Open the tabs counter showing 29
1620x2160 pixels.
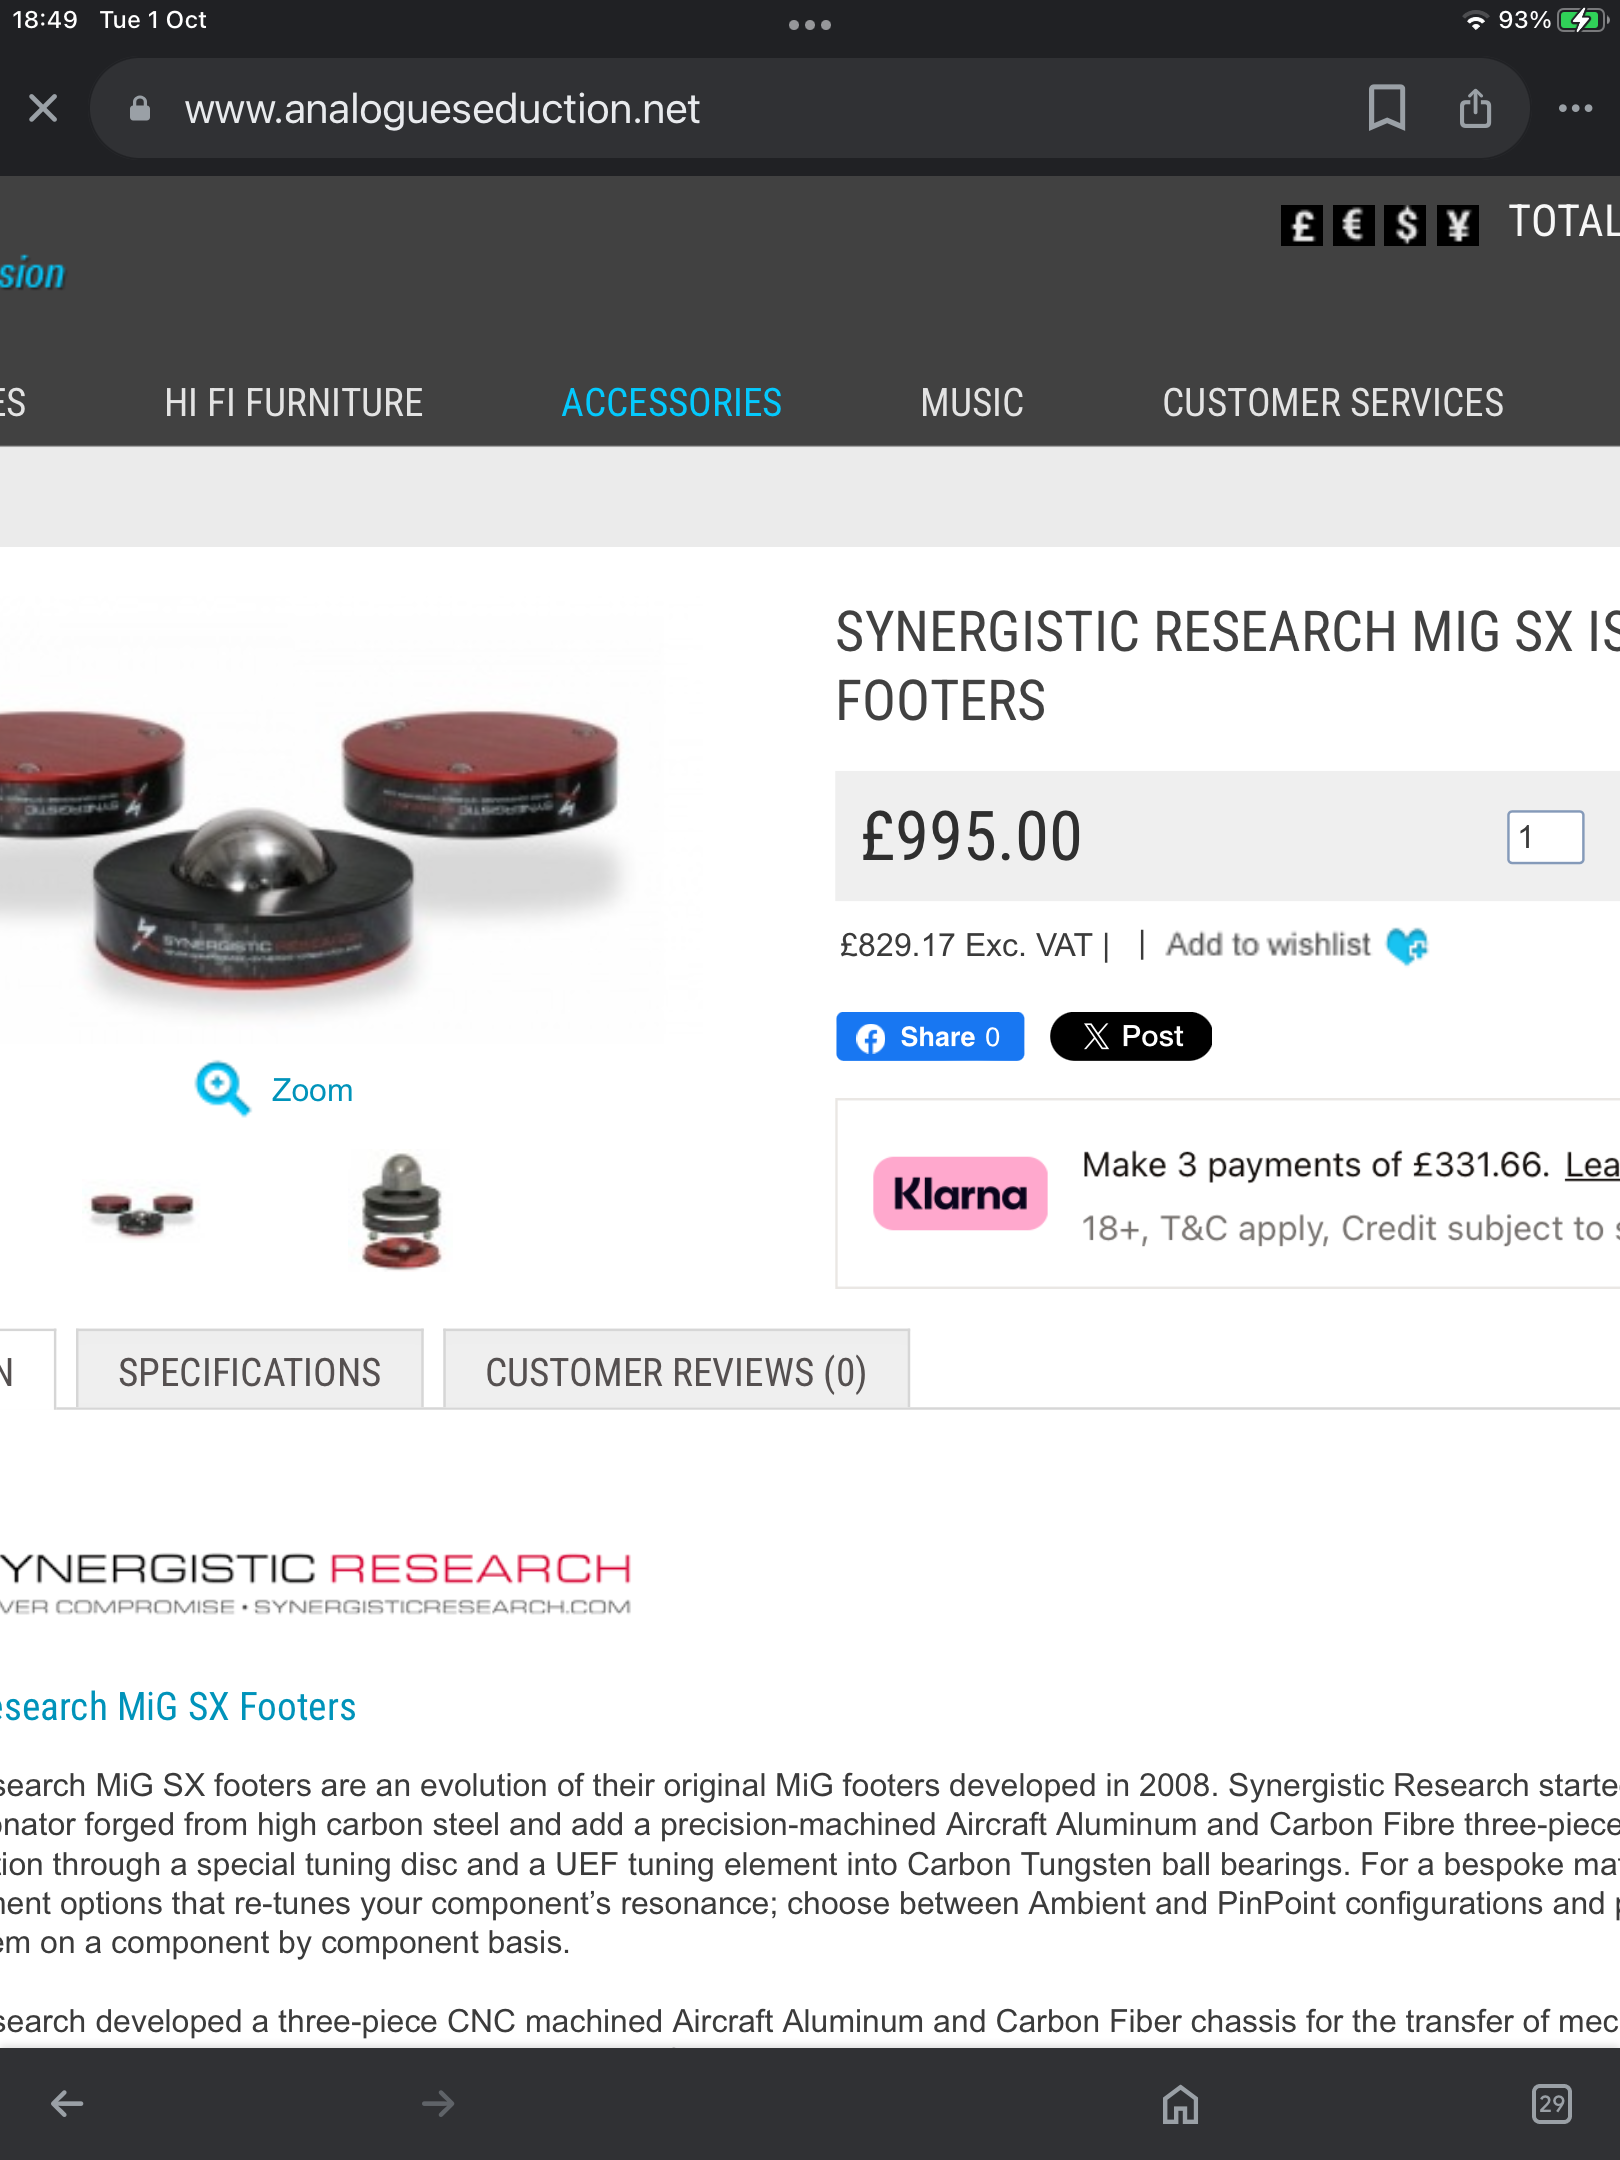coord(1551,2104)
